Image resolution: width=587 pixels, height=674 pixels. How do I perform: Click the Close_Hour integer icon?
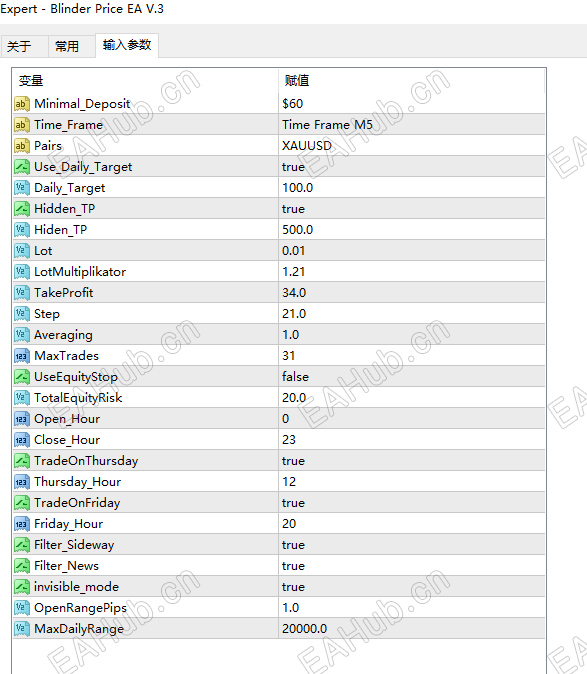click(21, 440)
